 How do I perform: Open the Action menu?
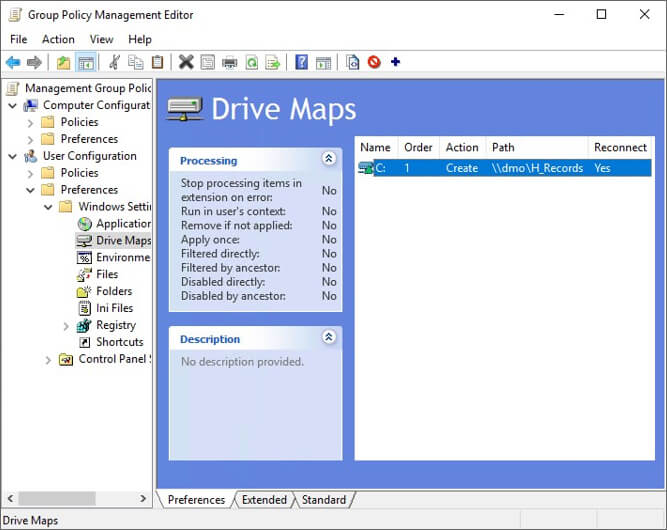(58, 39)
